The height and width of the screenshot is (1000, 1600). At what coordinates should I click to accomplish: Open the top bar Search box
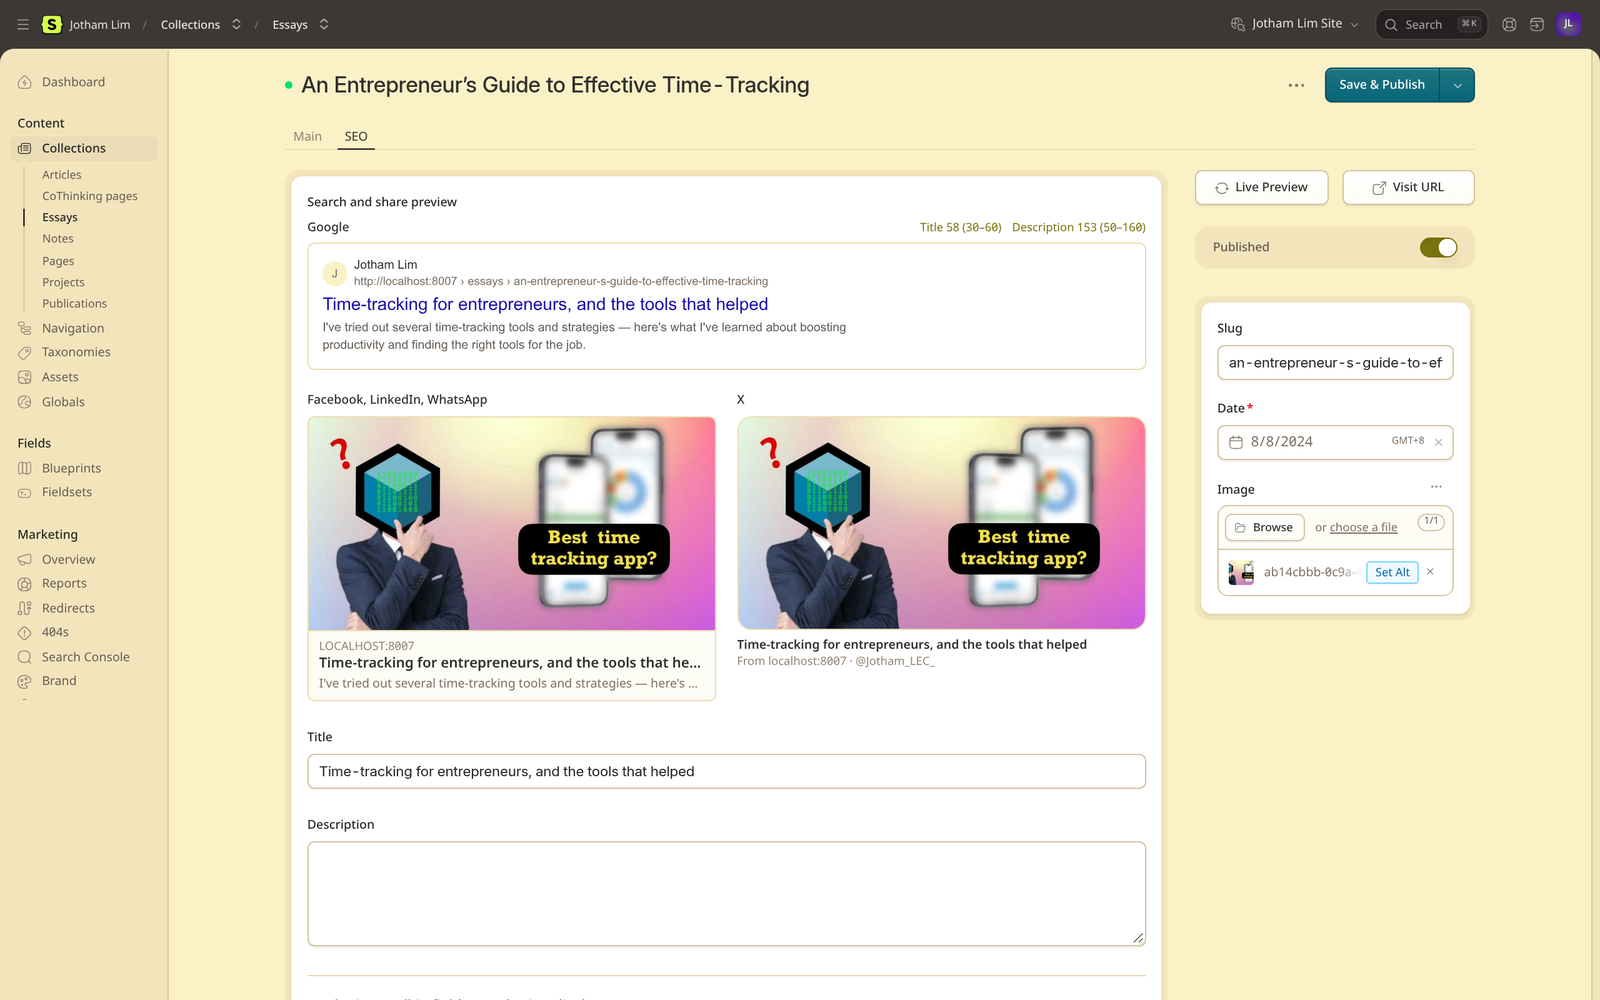coord(1431,24)
